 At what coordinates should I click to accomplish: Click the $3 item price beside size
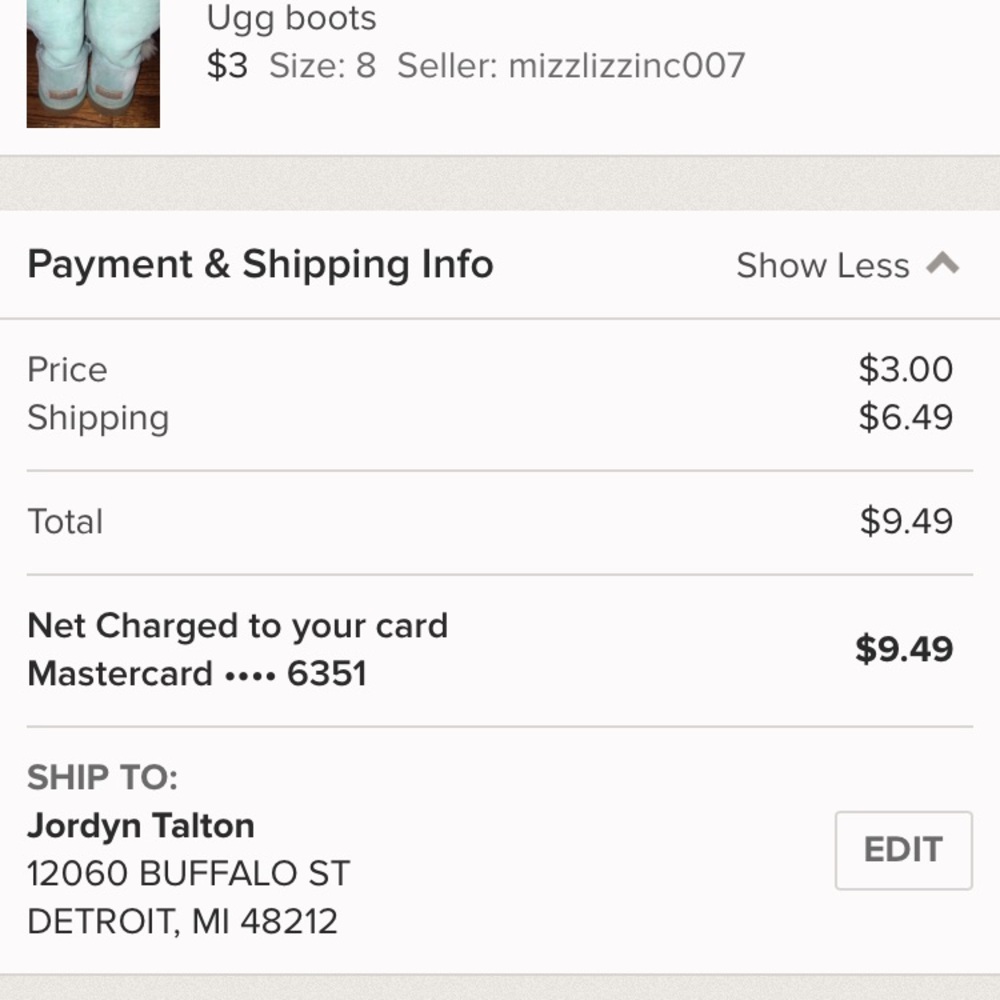coord(227,66)
